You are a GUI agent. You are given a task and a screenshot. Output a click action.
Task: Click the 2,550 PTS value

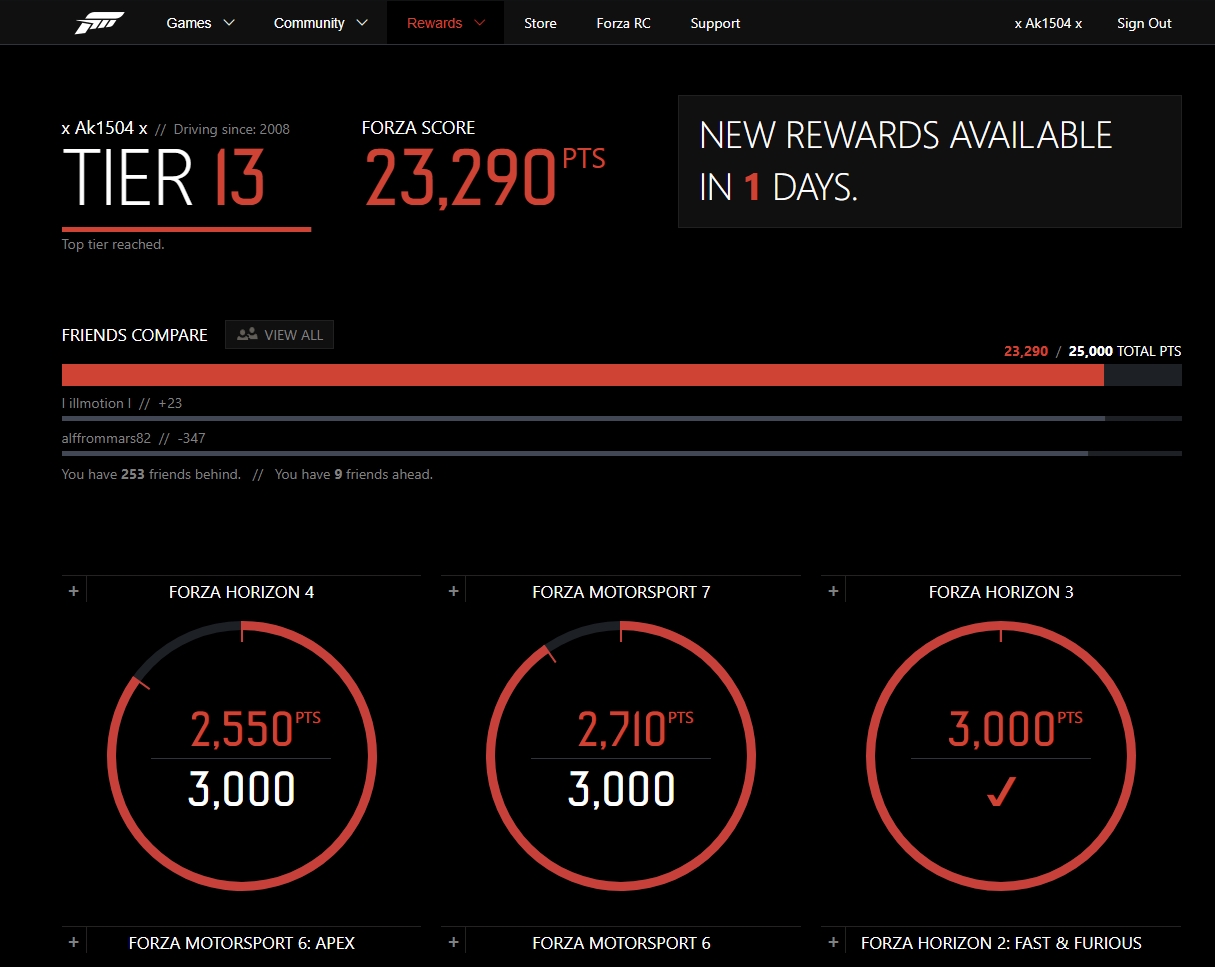(x=255, y=729)
